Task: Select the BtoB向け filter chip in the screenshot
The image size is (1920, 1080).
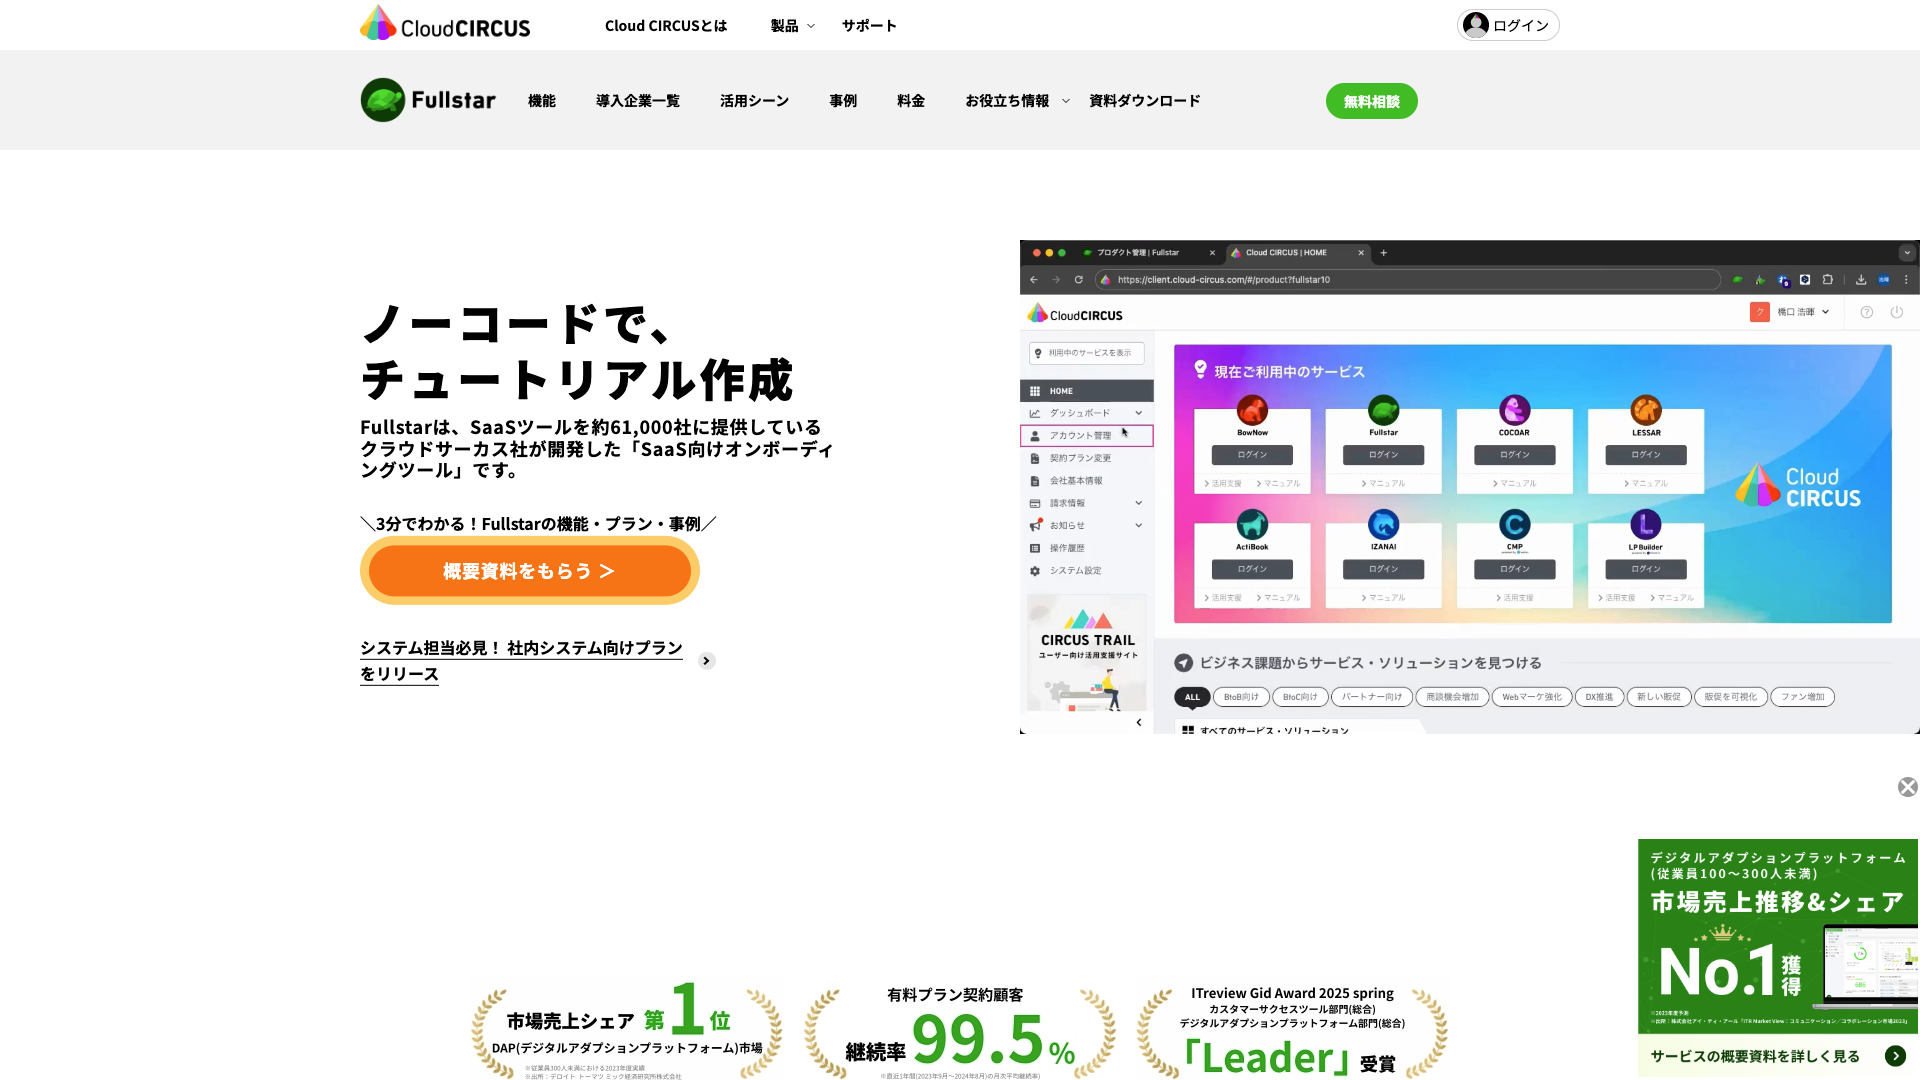Action: pos(1241,697)
